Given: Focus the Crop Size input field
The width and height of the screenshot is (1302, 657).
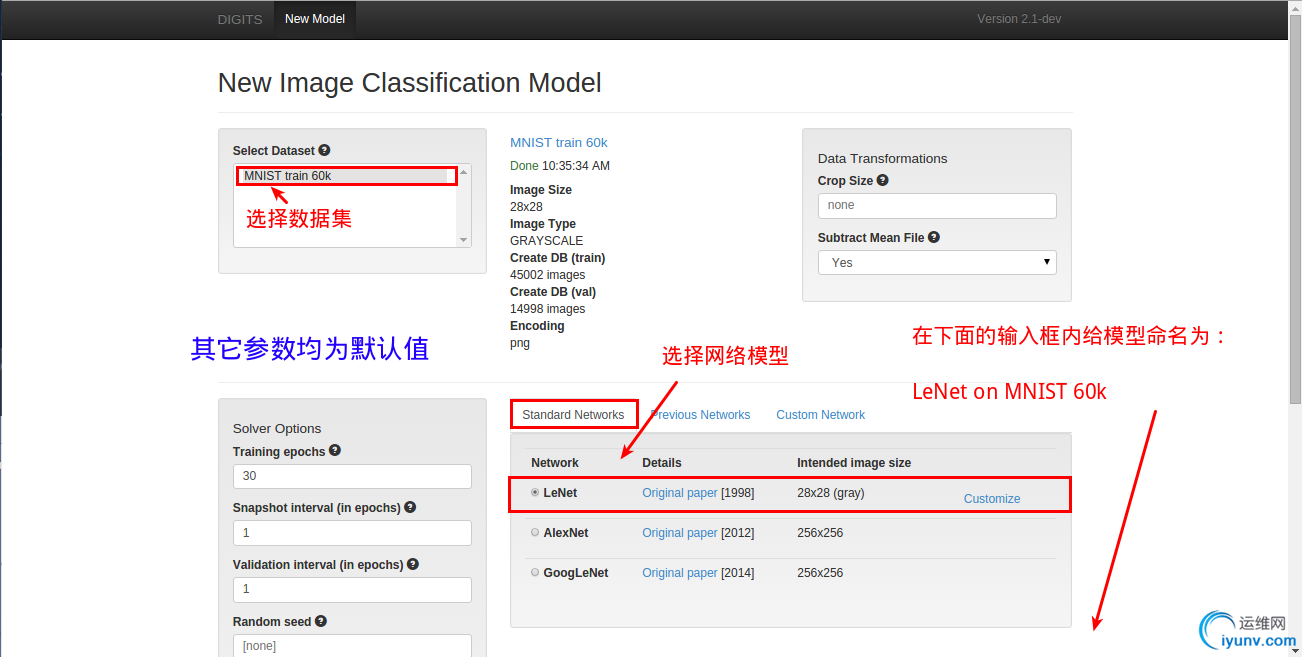Looking at the screenshot, I should pyautogui.click(x=937, y=205).
